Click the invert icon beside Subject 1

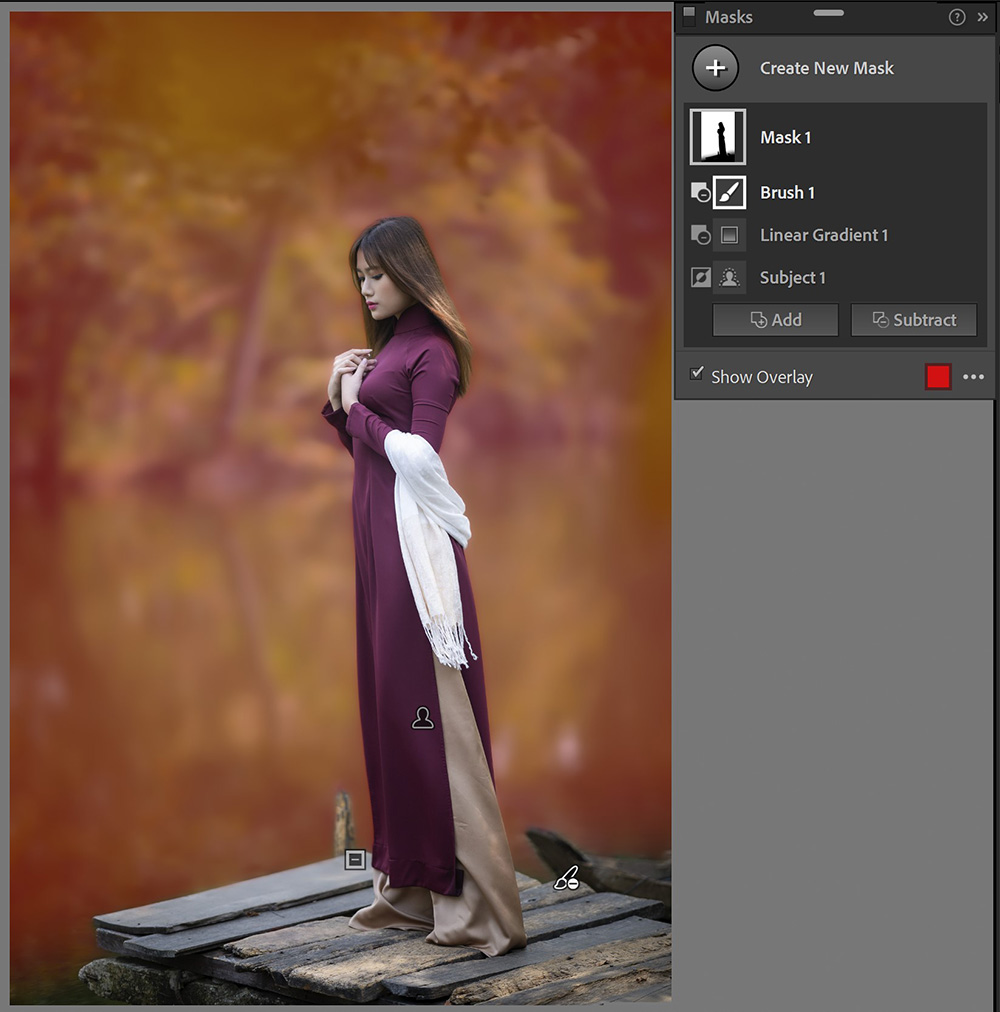[x=700, y=278]
